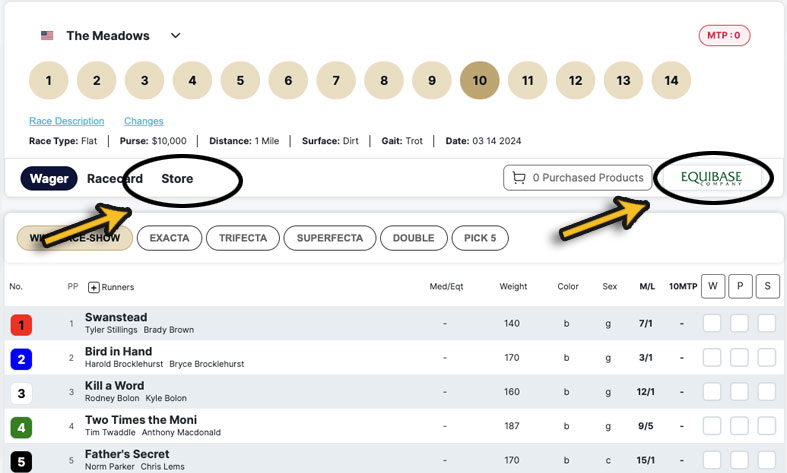The image size is (787, 473).
Task: Click the Two Times the Moni runner name
Action: point(140,420)
